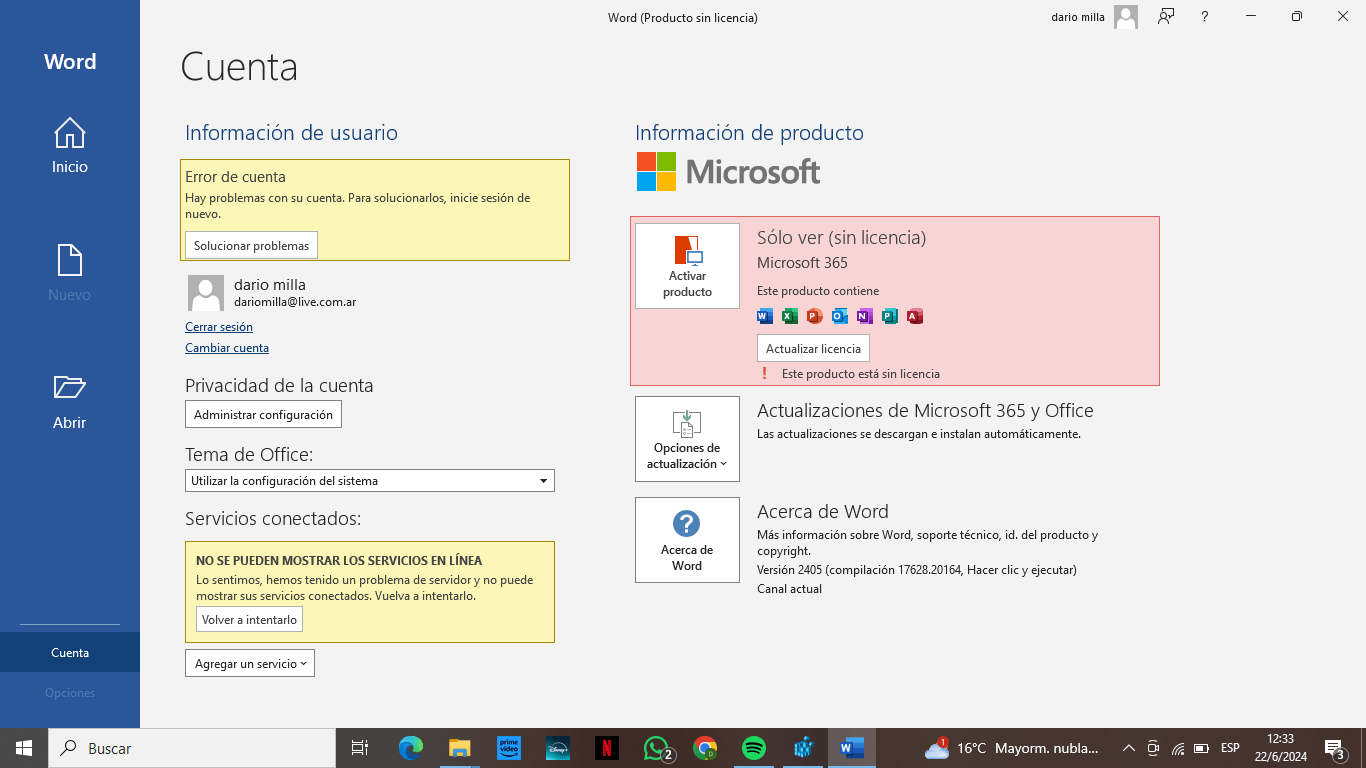Open Opciones in the sidebar
Image resolution: width=1366 pixels, height=768 pixels.
(70, 692)
